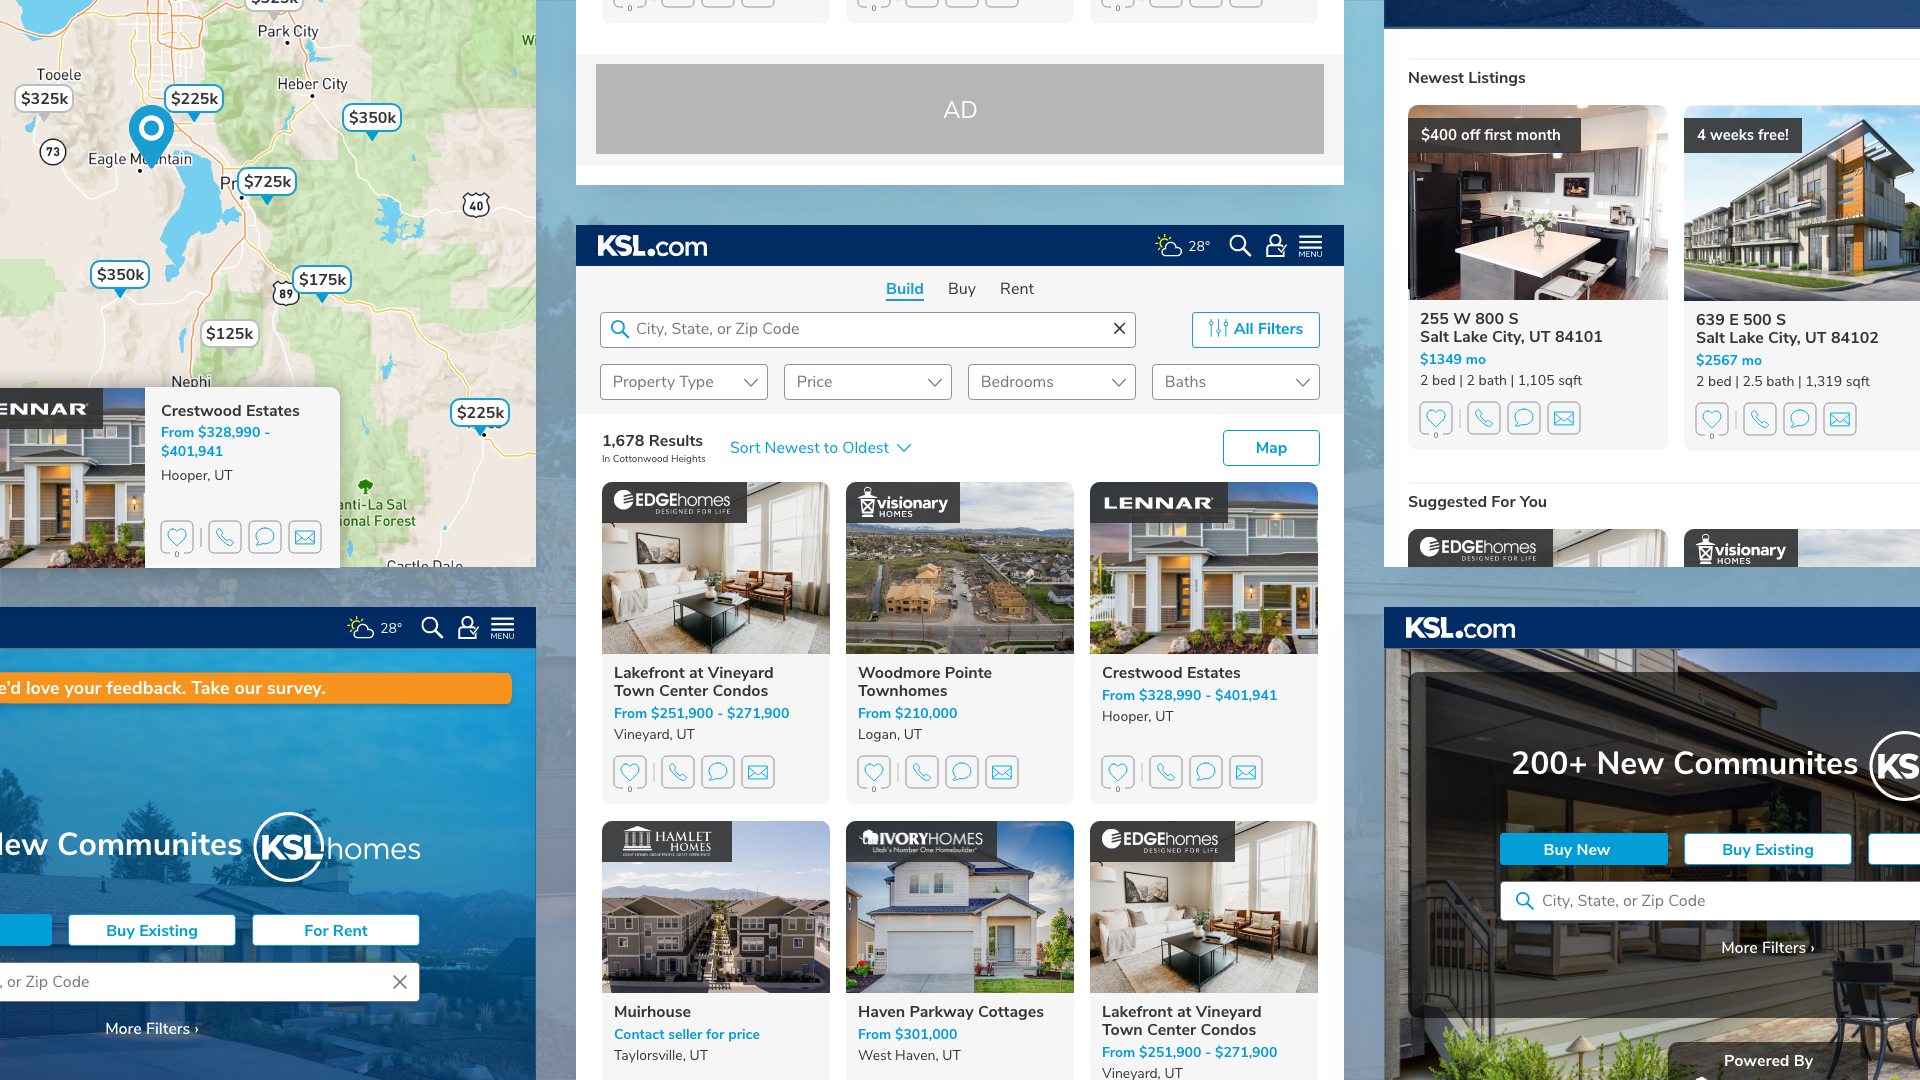Clear the search field with the X icon
Image resolution: width=1920 pixels, height=1080 pixels.
(1119, 329)
